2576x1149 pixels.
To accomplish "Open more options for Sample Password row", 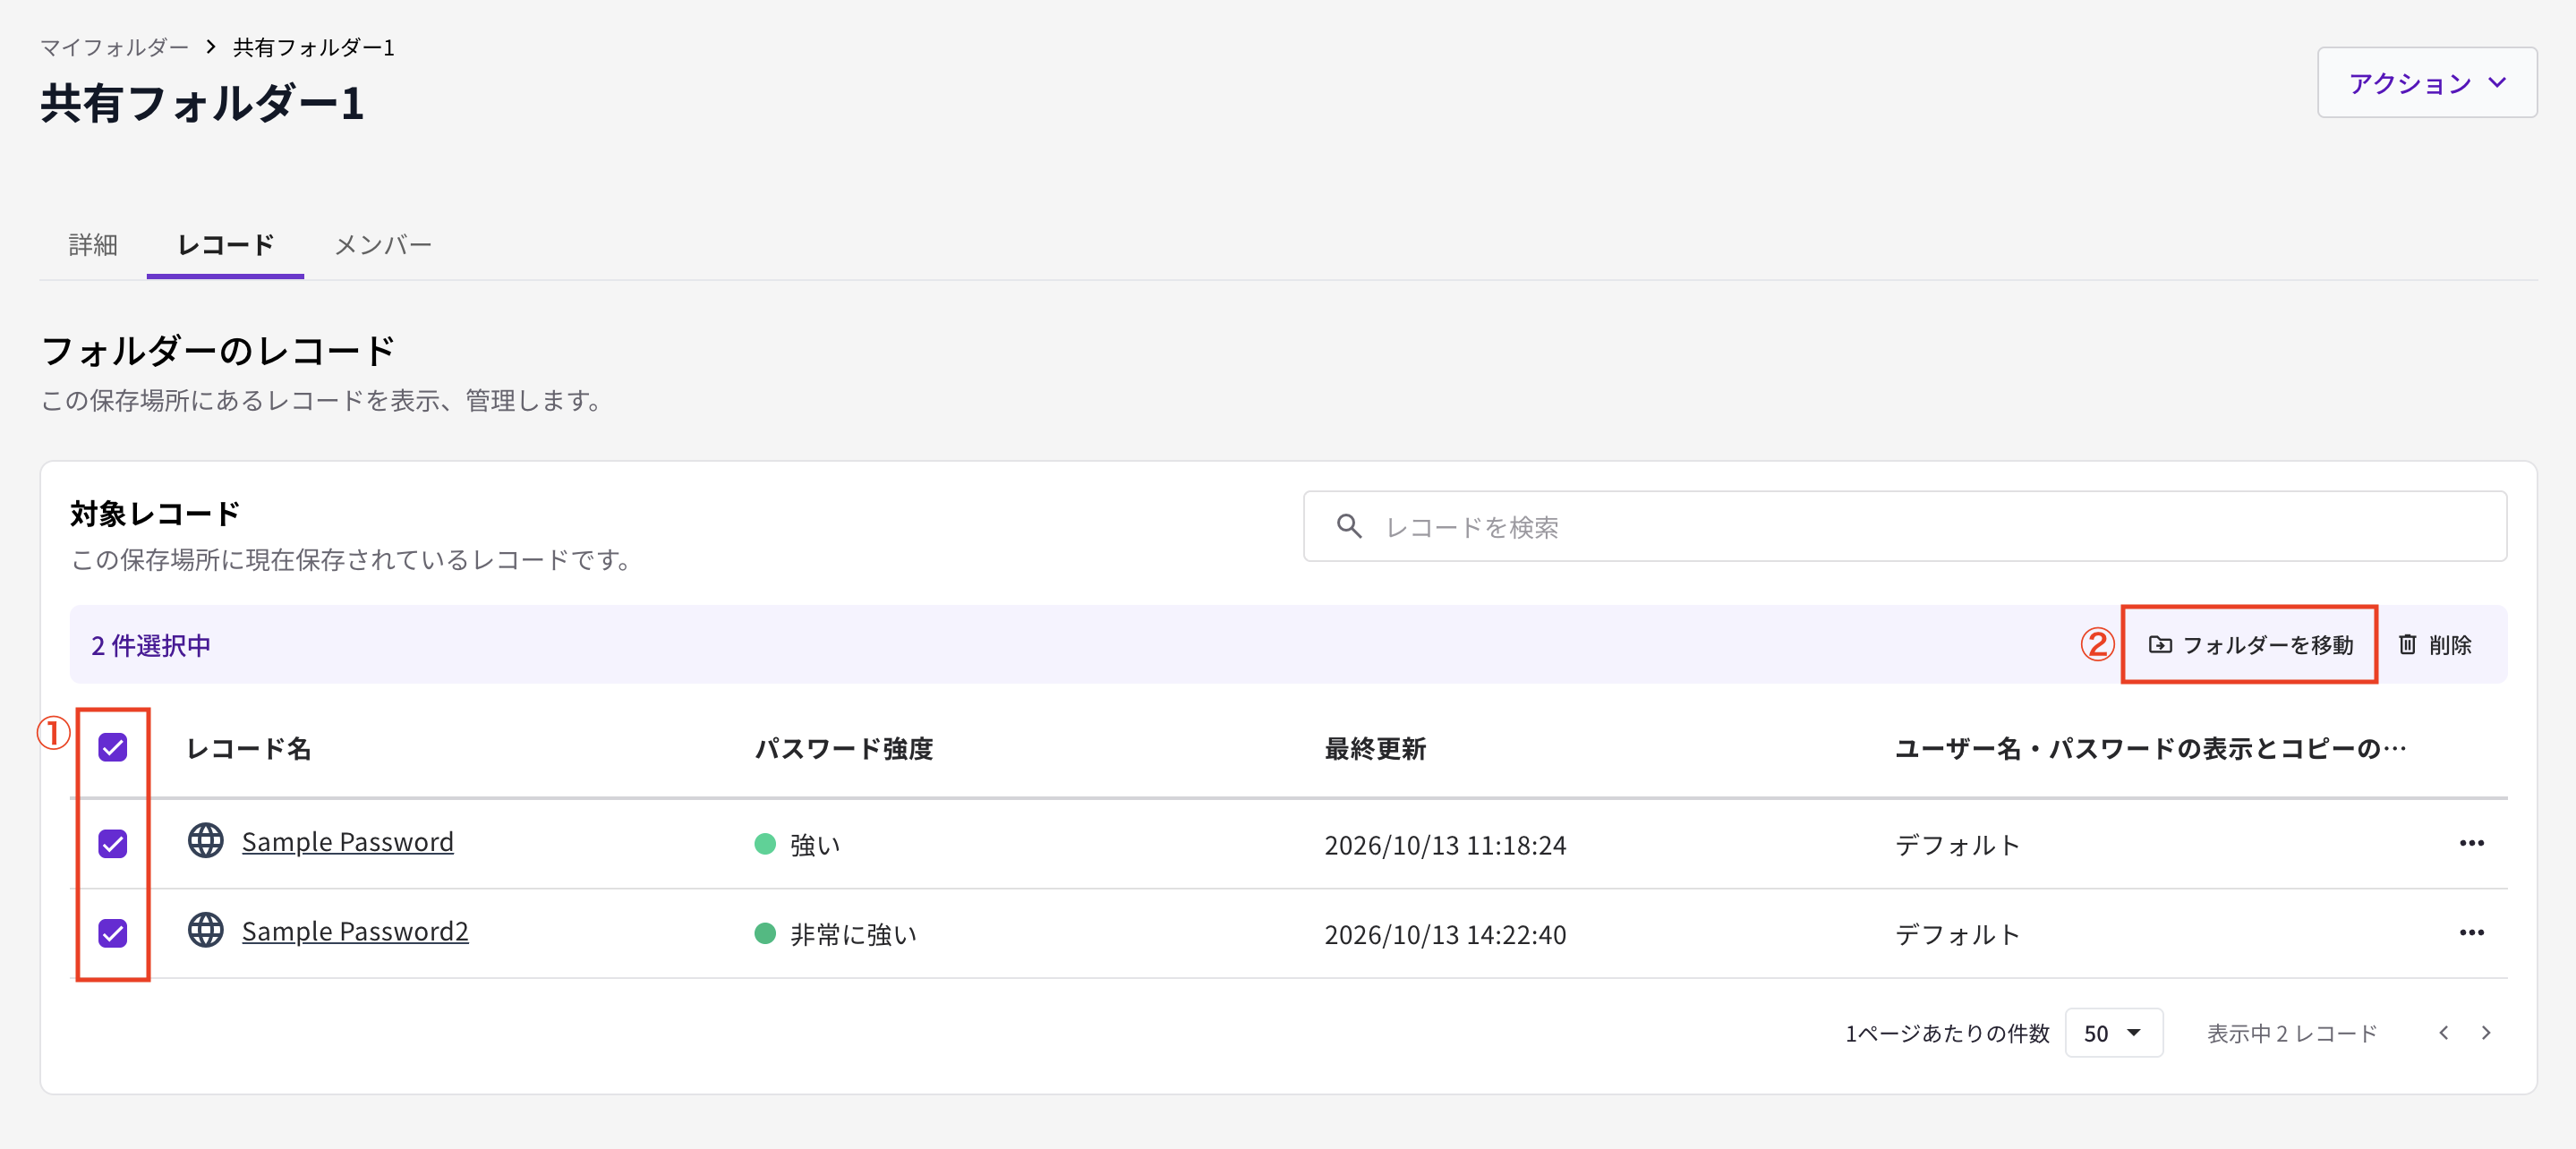I will click(2471, 843).
